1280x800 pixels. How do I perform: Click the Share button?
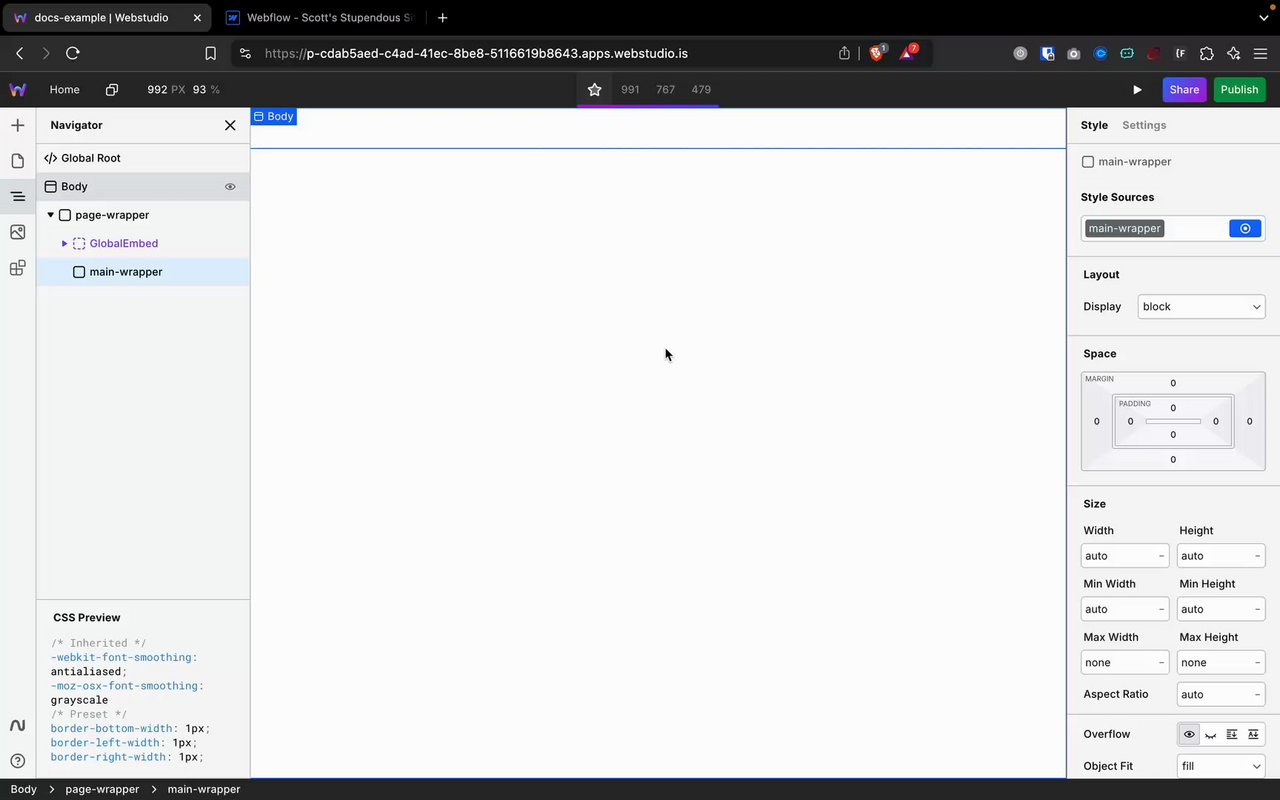[x=1184, y=90]
